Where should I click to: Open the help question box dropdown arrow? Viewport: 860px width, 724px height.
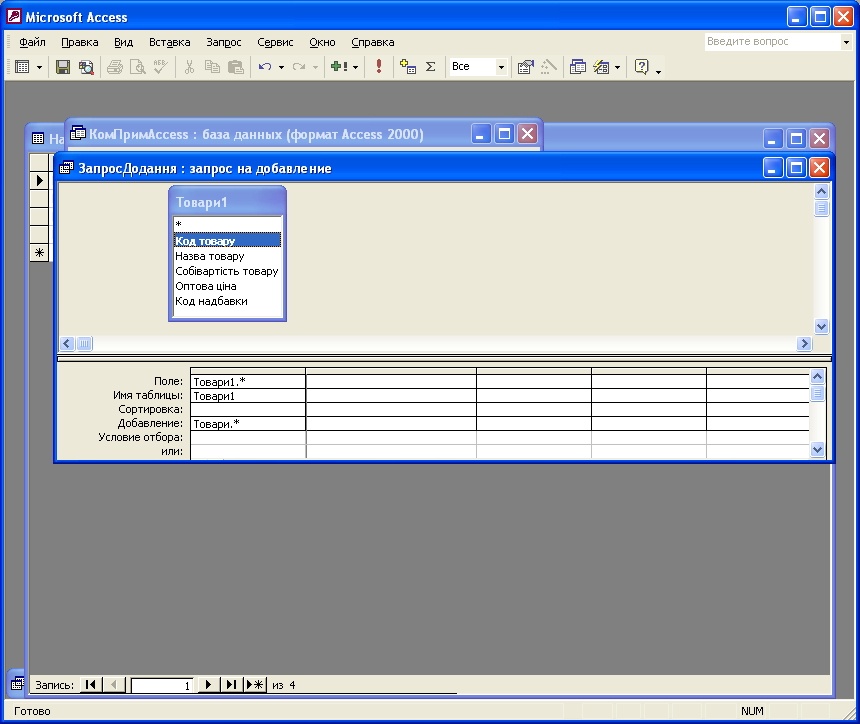(x=846, y=42)
